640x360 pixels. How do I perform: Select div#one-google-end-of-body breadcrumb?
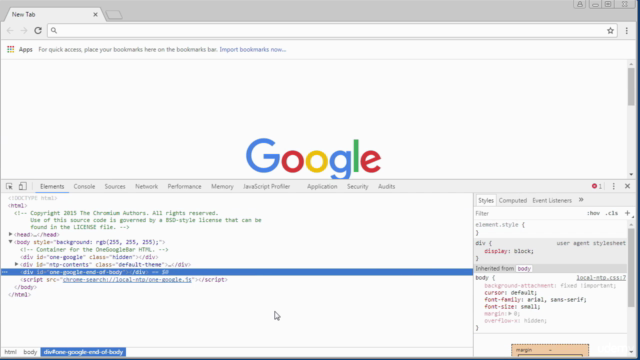[x=83, y=352]
